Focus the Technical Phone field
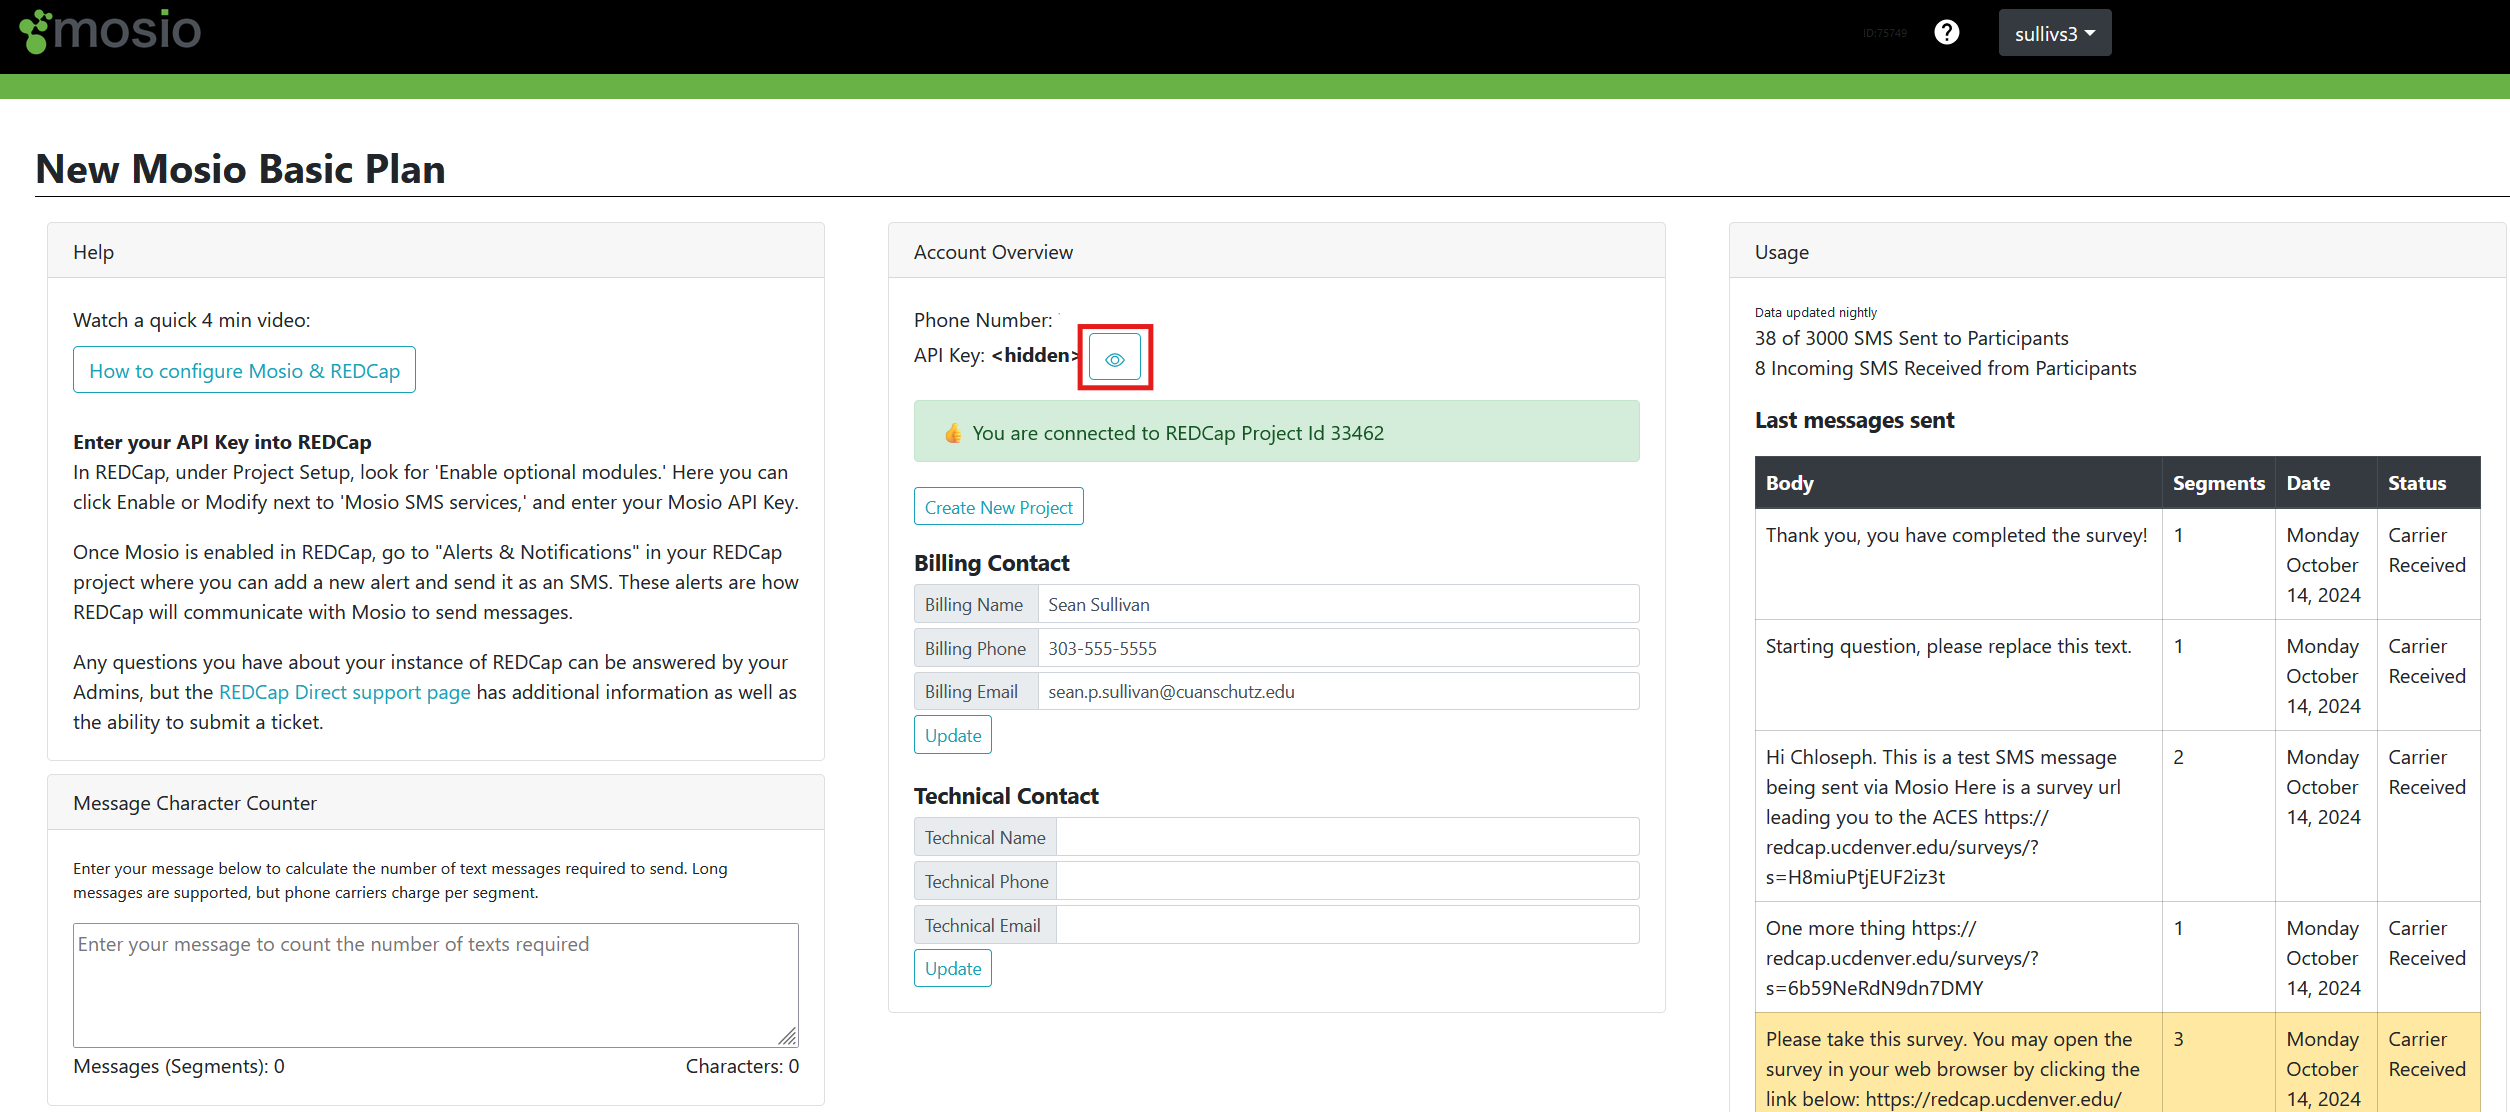Image resolution: width=2510 pixels, height=1112 pixels. point(1347,881)
